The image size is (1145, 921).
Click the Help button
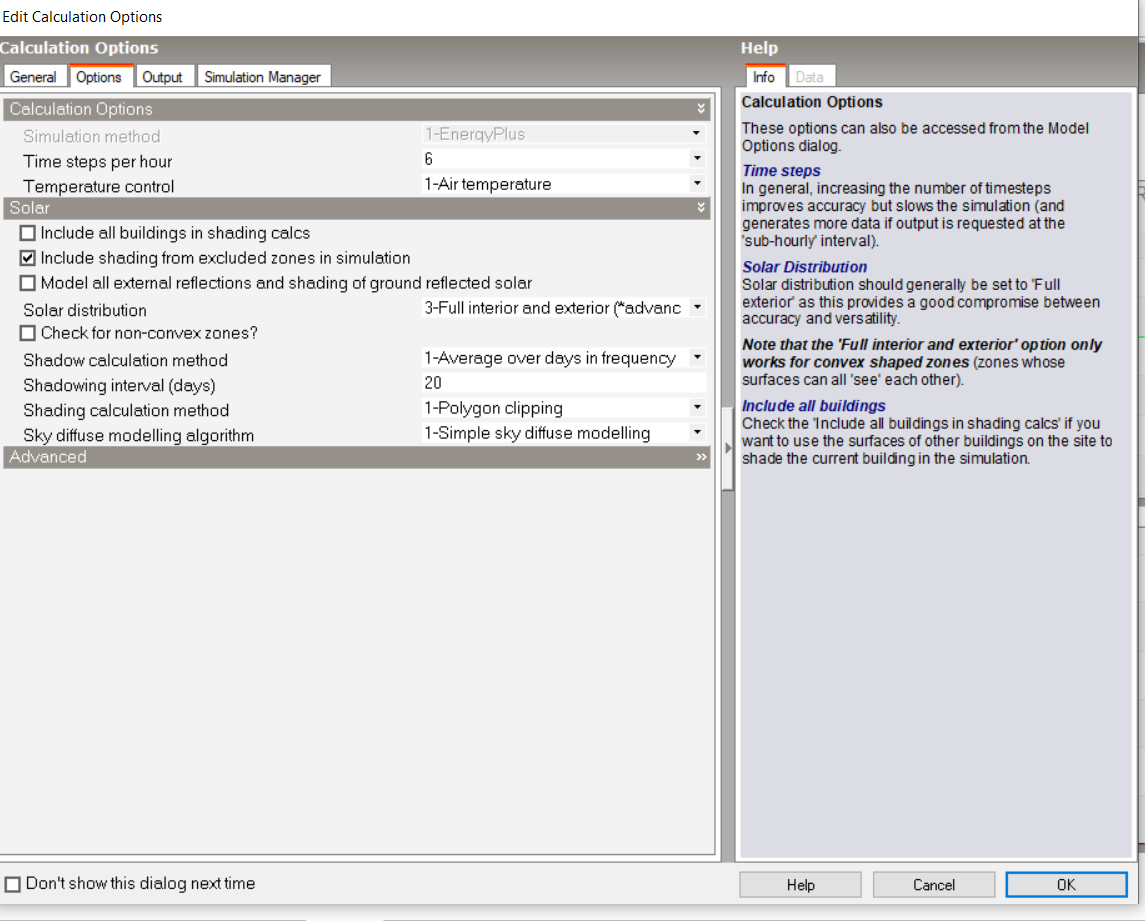click(800, 884)
